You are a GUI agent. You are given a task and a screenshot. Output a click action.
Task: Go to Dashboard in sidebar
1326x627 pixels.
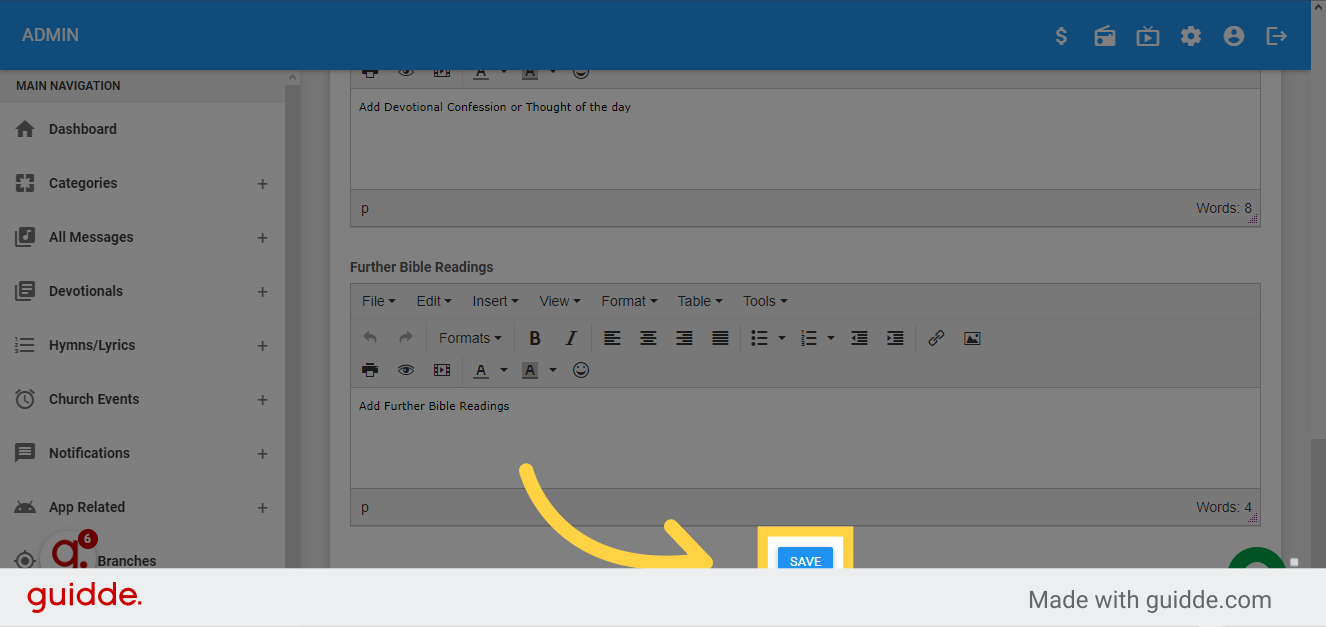[83, 129]
